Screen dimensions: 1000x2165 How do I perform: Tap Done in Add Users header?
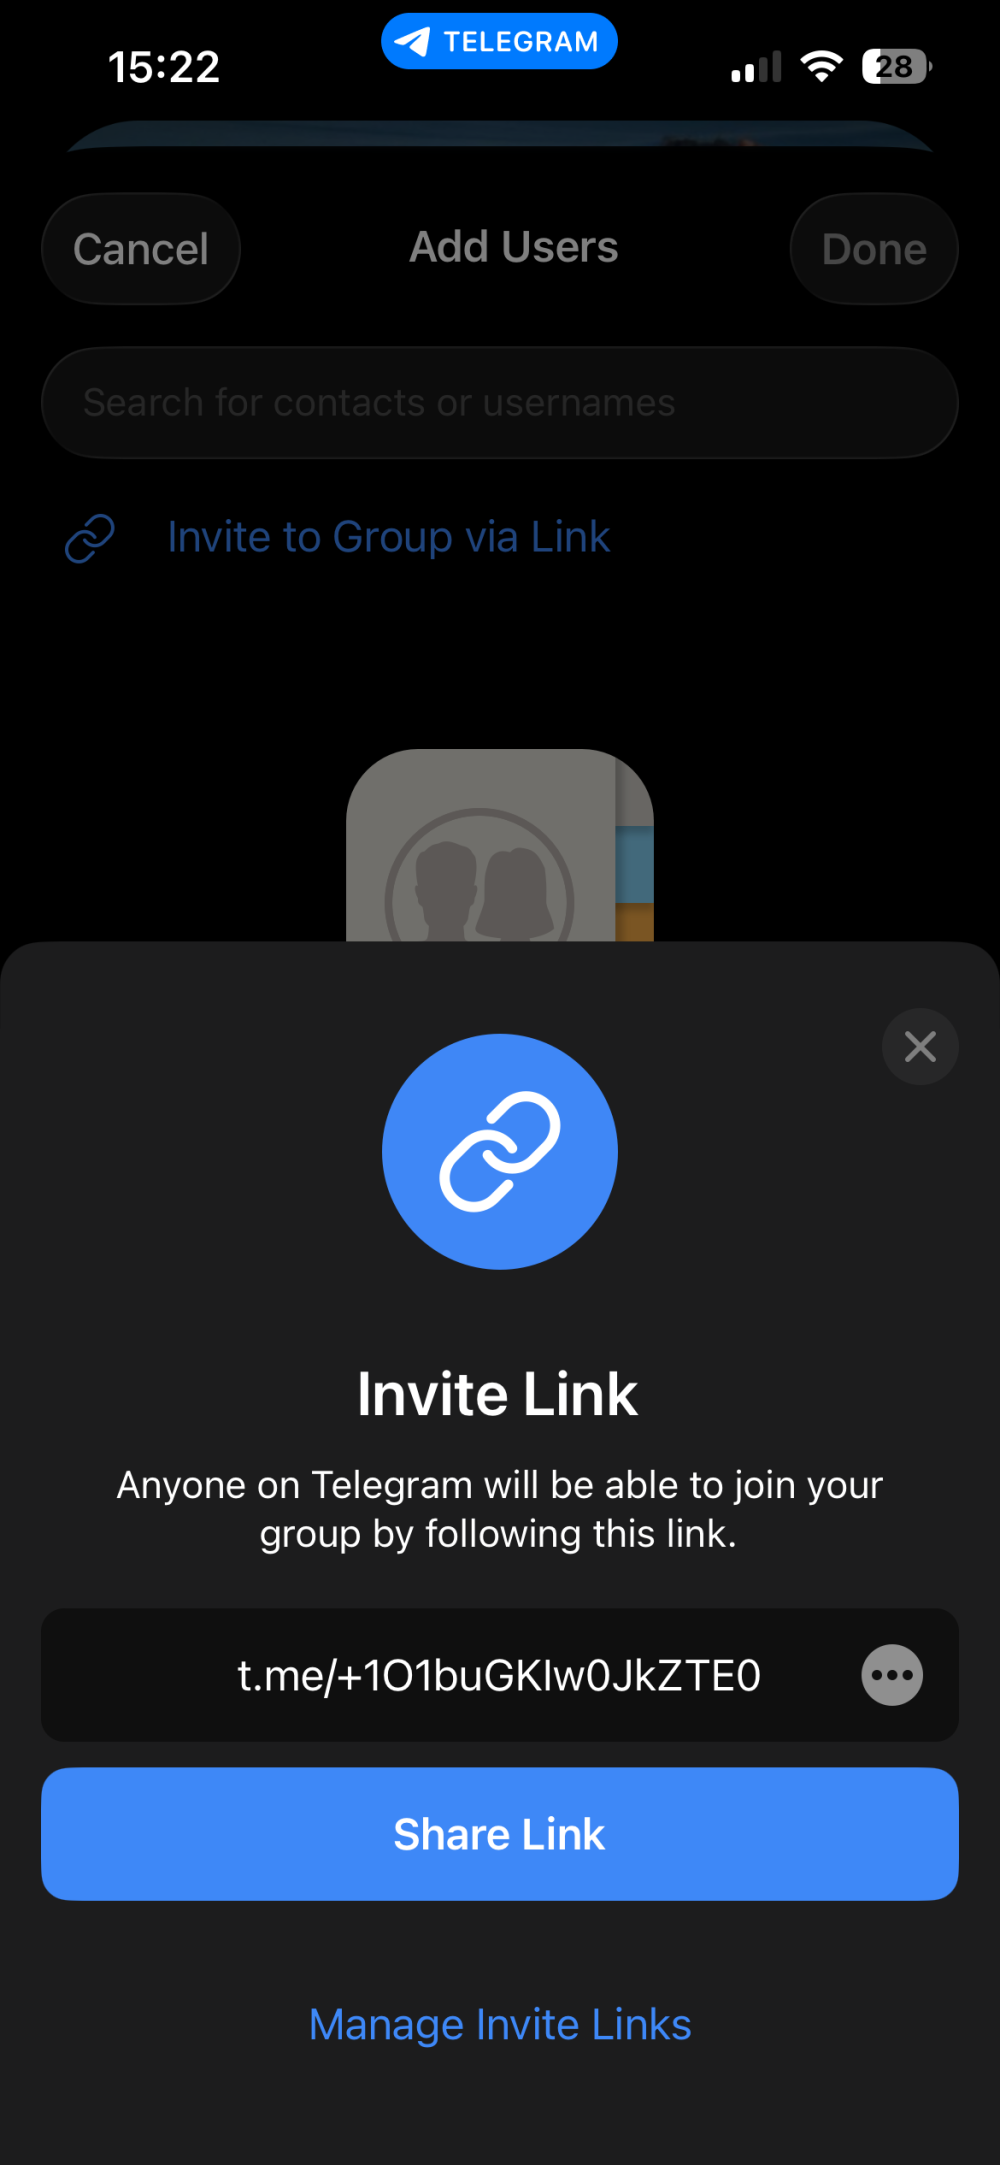[874, 249]
